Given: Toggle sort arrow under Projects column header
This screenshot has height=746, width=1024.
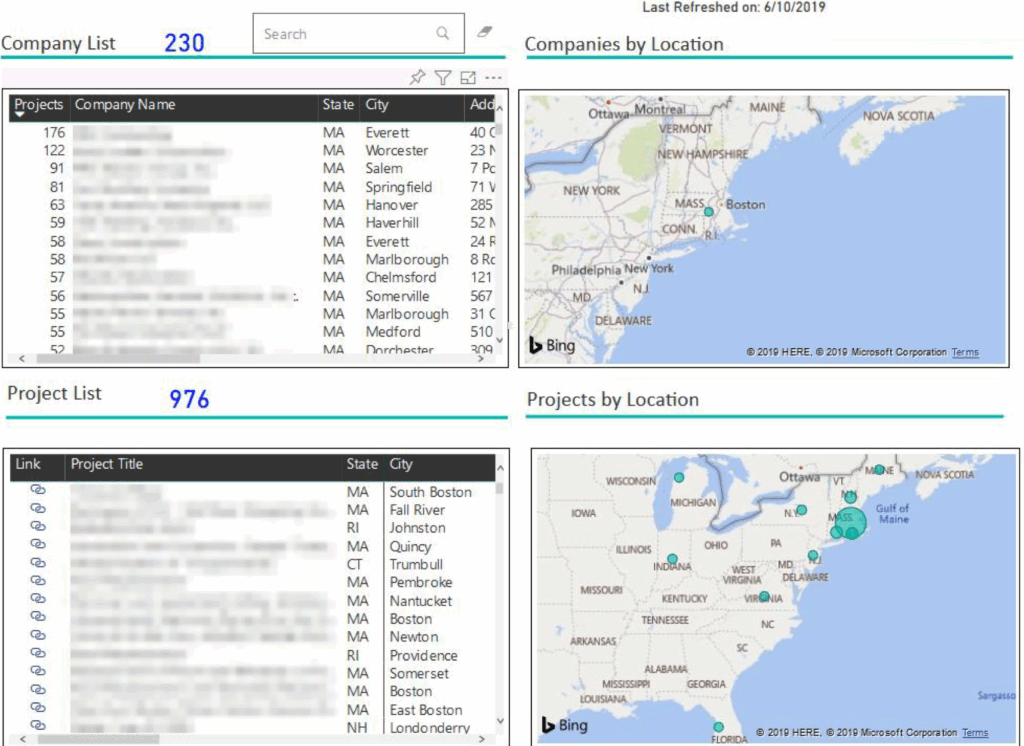Looking at the screenshot, I should click(x=18, y=115).
